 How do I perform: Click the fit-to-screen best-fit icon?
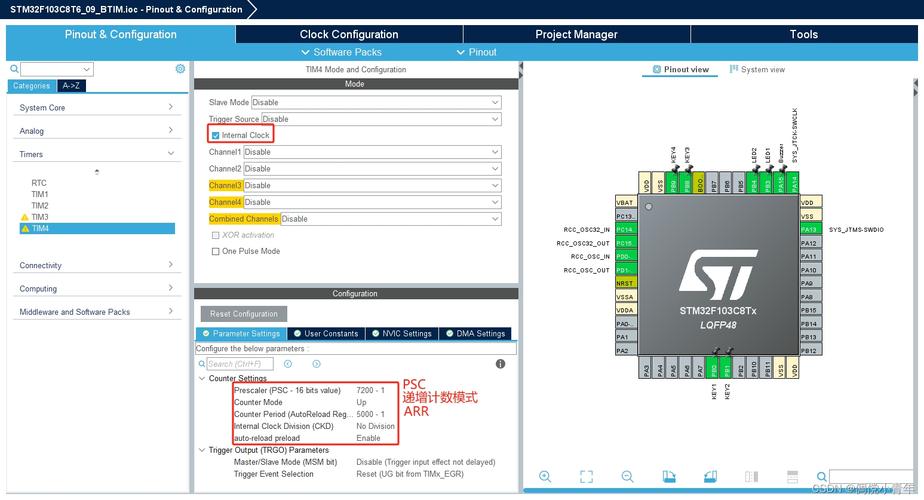[586, 476]
